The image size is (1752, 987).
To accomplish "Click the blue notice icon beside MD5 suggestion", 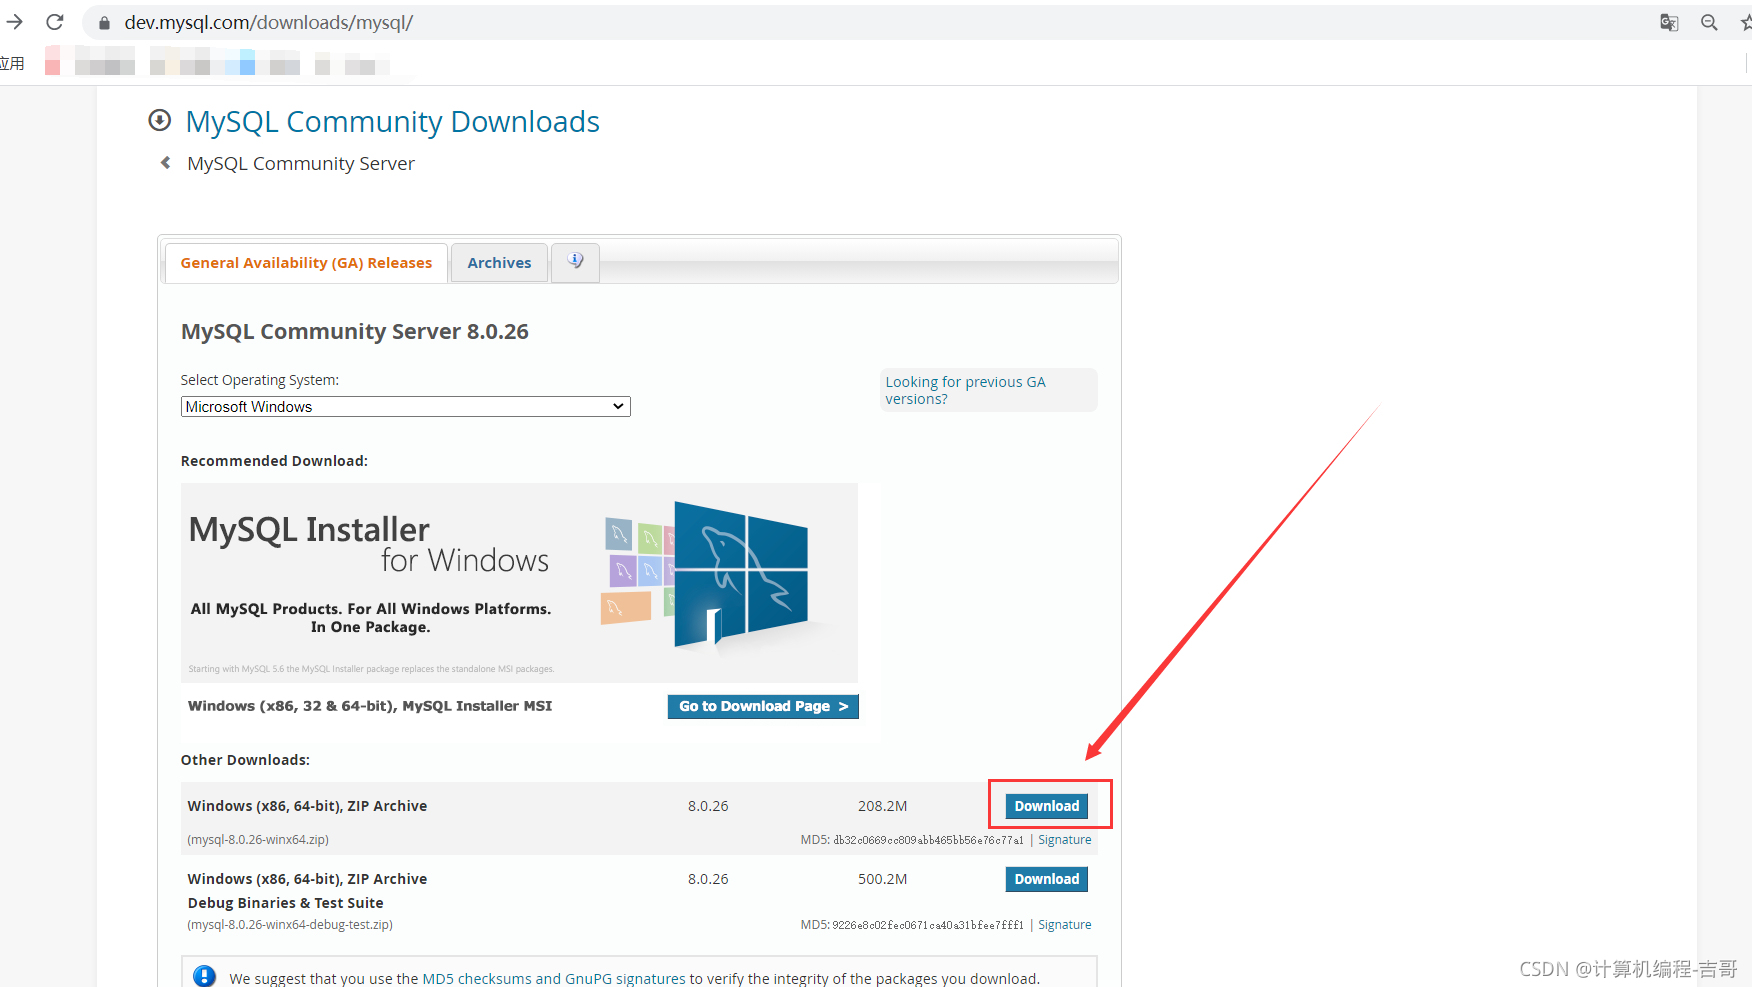I will click(204, 977).
